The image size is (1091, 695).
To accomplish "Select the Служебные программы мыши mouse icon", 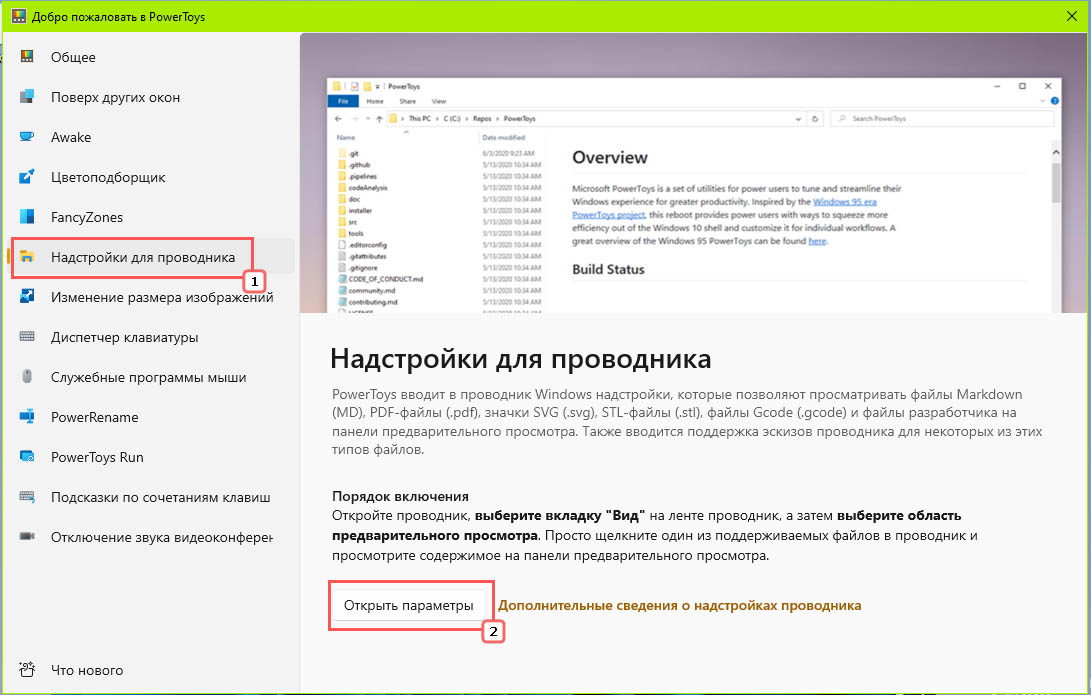I will coord(27,376).
